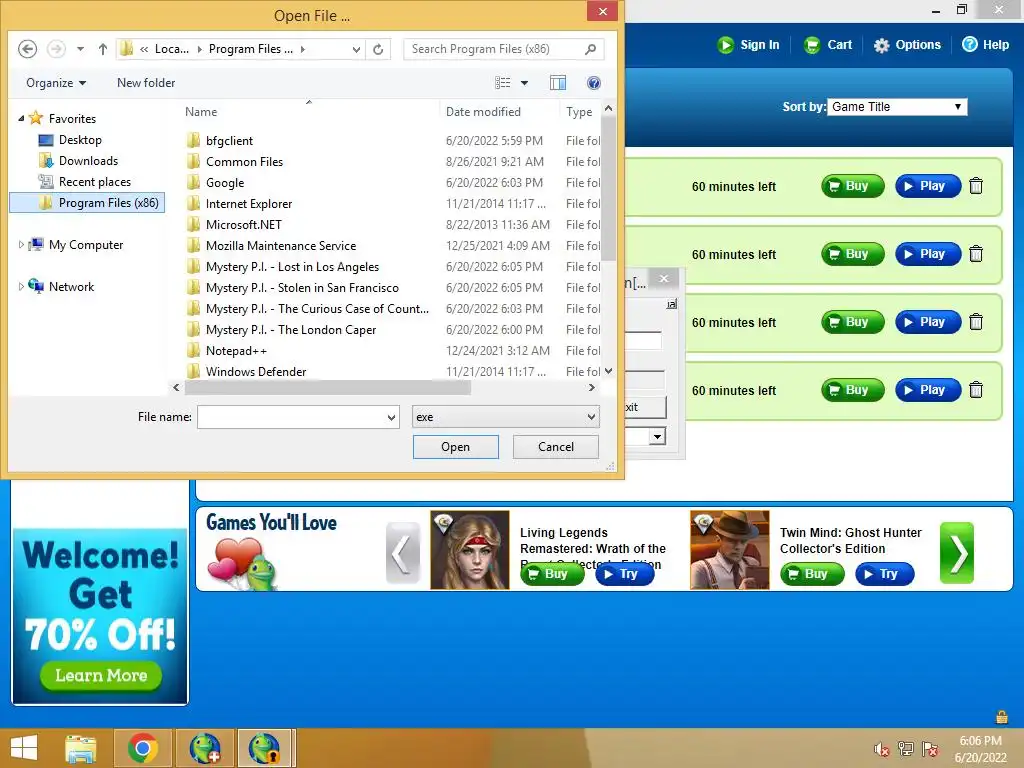Open the view options dropdown arrow
This screenshot has height=768, width=1024.
[524, 83]
